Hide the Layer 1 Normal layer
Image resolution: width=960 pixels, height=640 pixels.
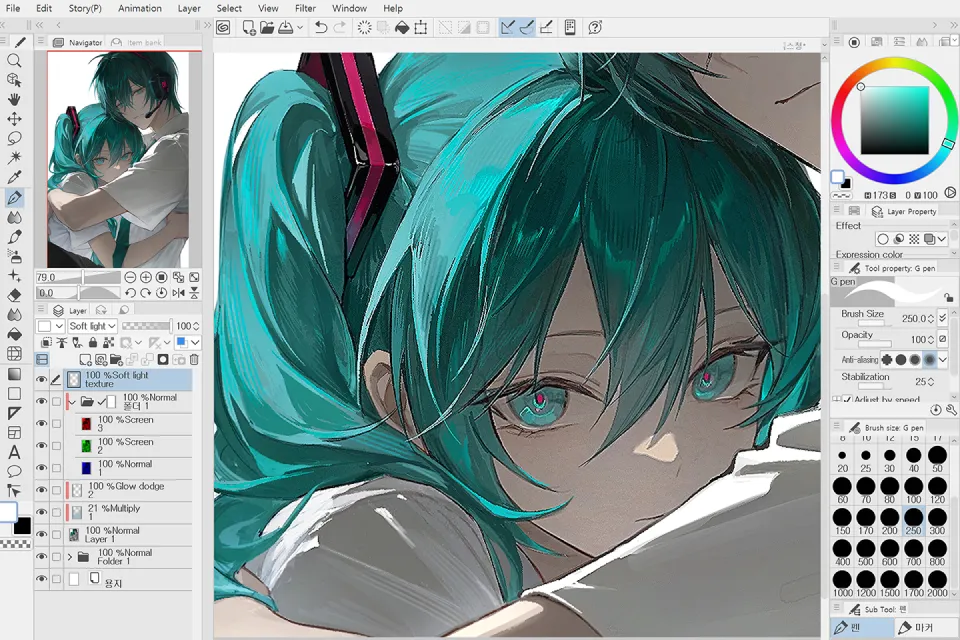click(41, 534)
